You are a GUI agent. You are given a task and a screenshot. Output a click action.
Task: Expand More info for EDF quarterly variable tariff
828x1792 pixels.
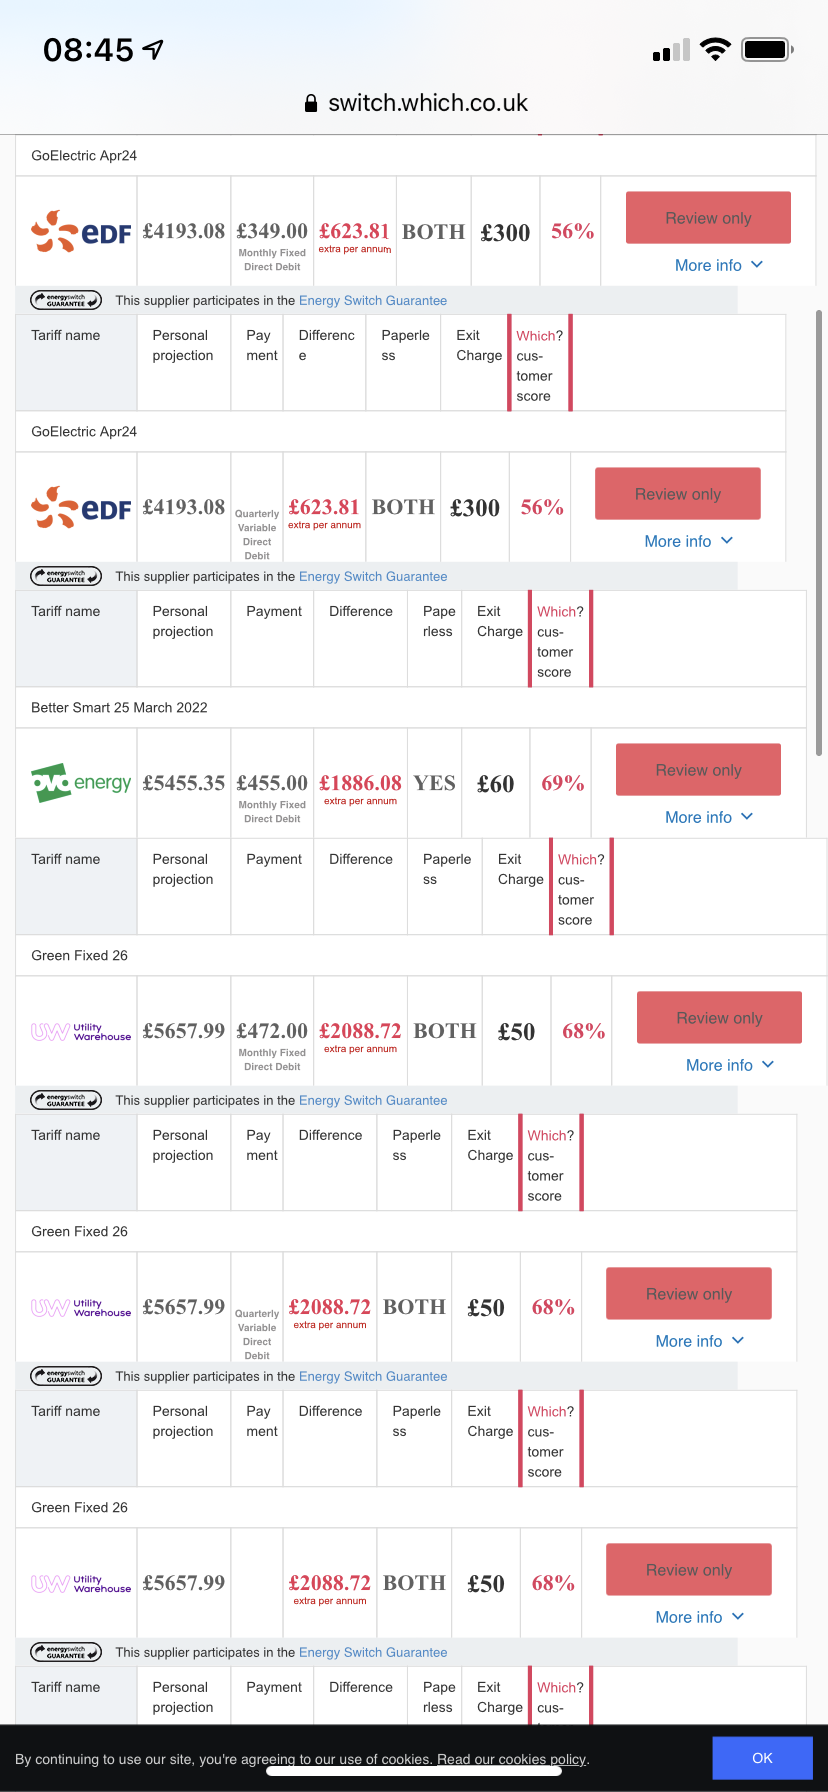click(x=689, y=541)
